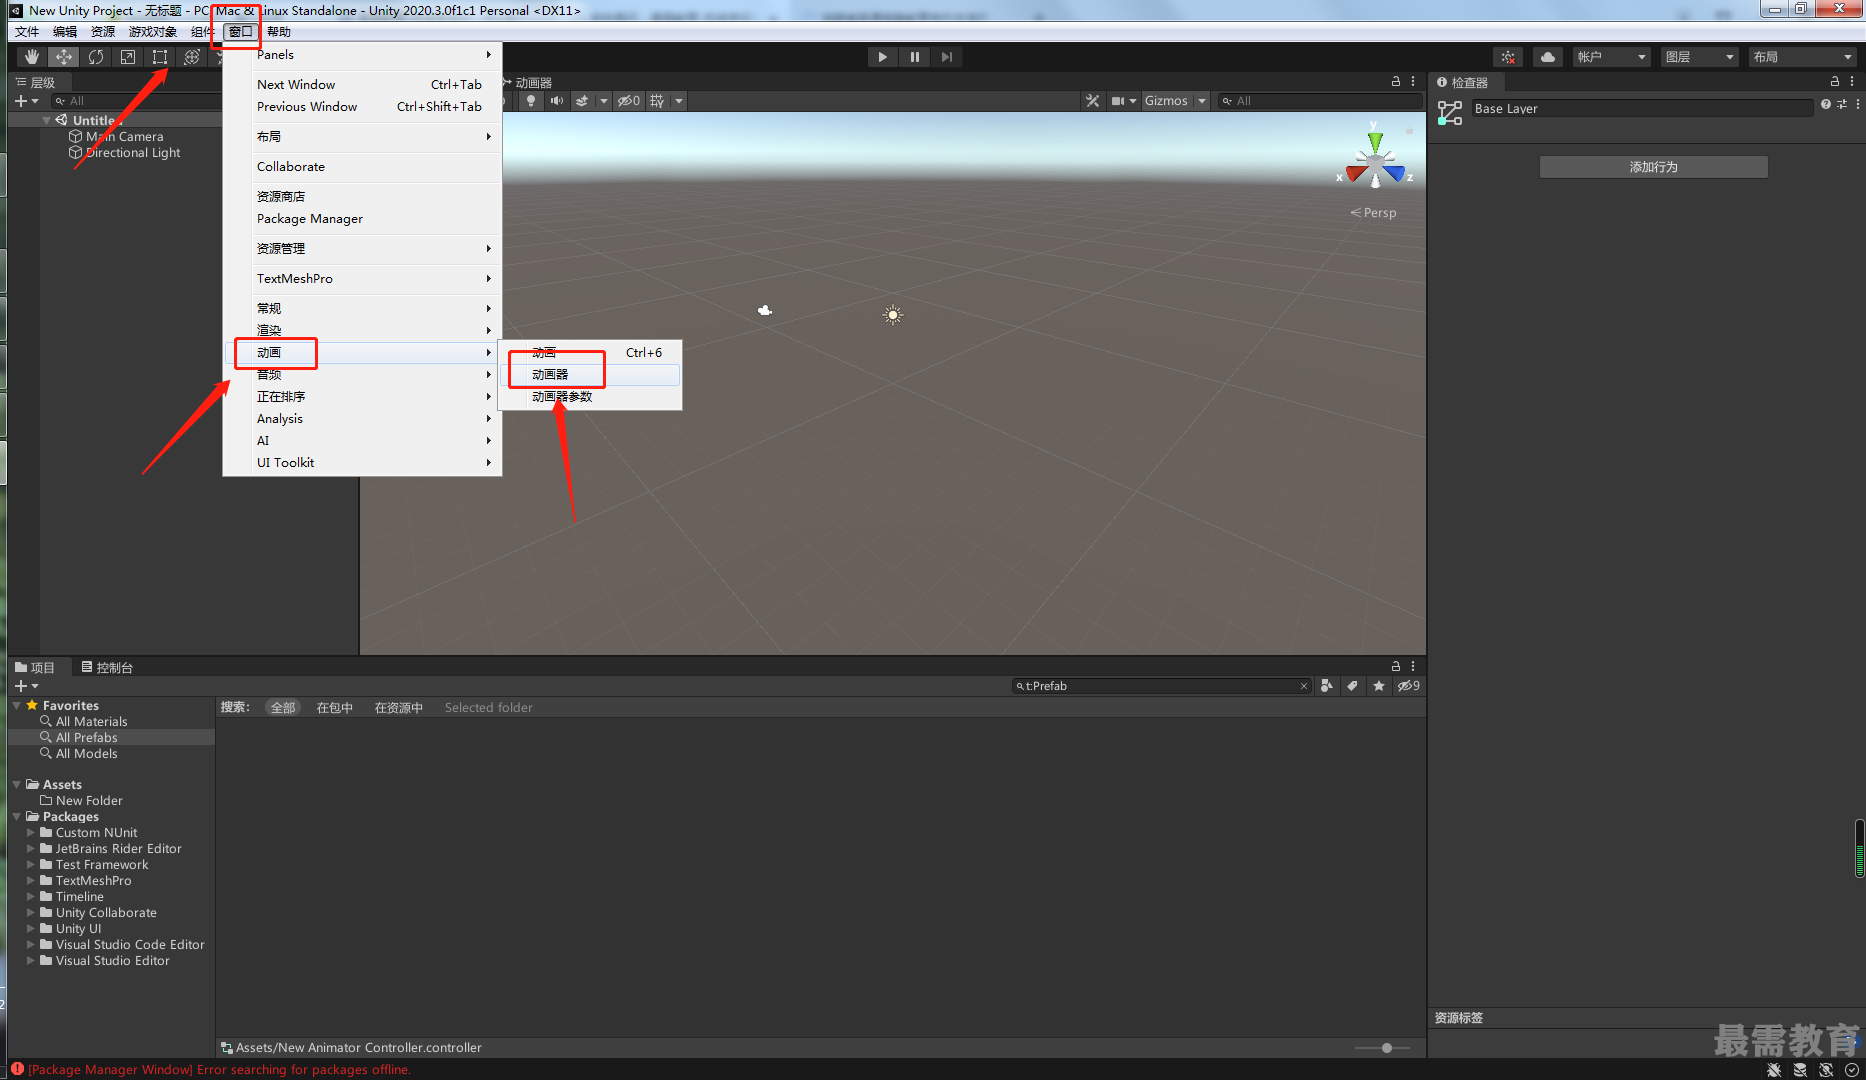Screen dimensions: 1866x1080
Task: Toggle scene effects (skybox/fog)
Action: (x=582, y=101)
